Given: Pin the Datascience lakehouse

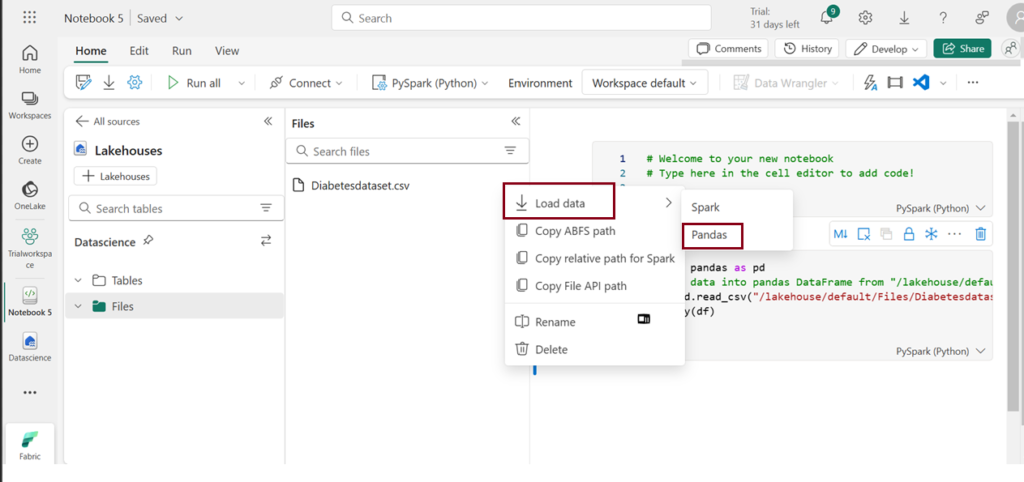Looking at the screenshot, I should coord(149,241).
